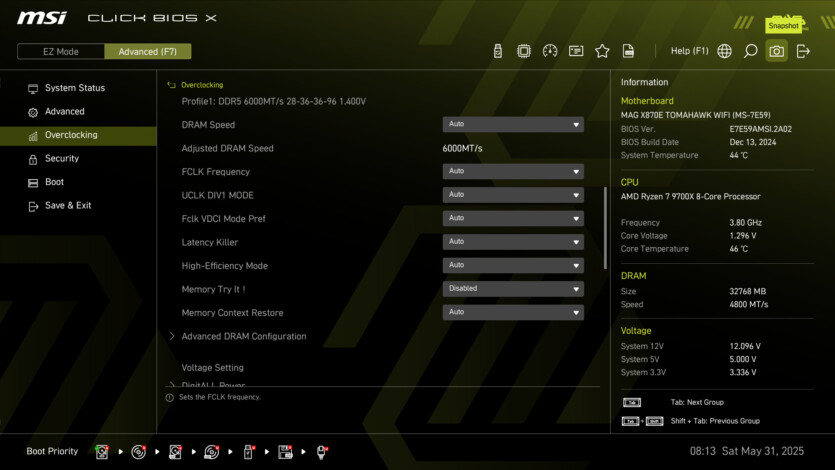
Task: Open the Favorites star icon
Action: (602, 51)
